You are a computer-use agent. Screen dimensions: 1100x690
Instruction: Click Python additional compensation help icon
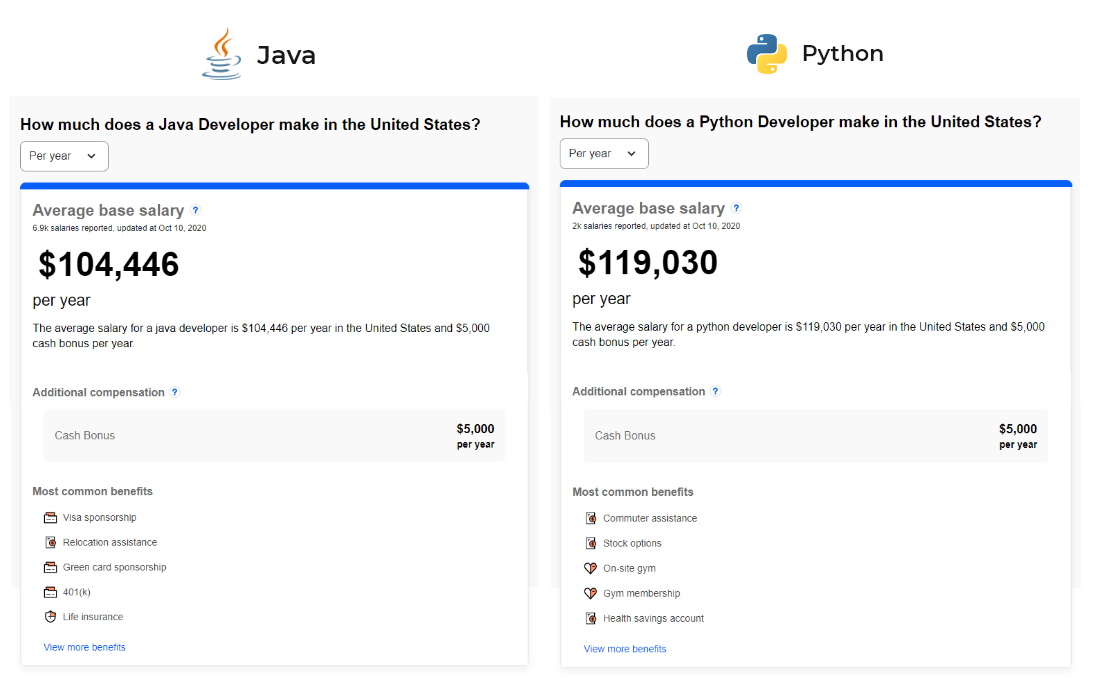(x=715, y=391)
